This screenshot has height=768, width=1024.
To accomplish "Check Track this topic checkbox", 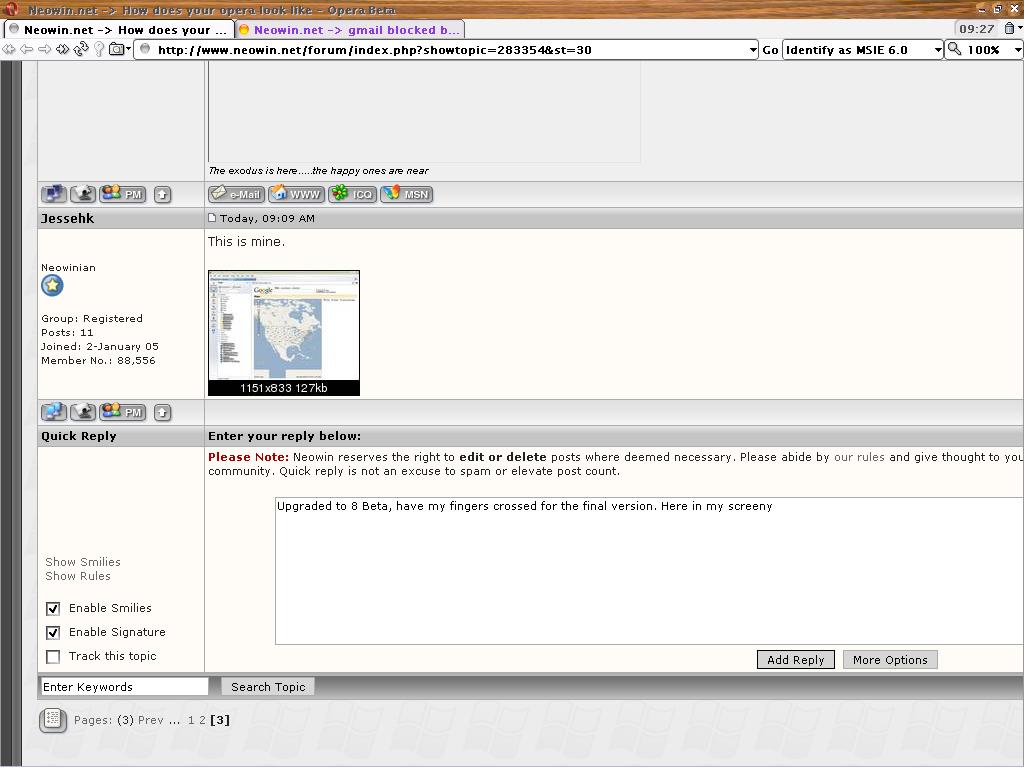I will tap(53, 656).
